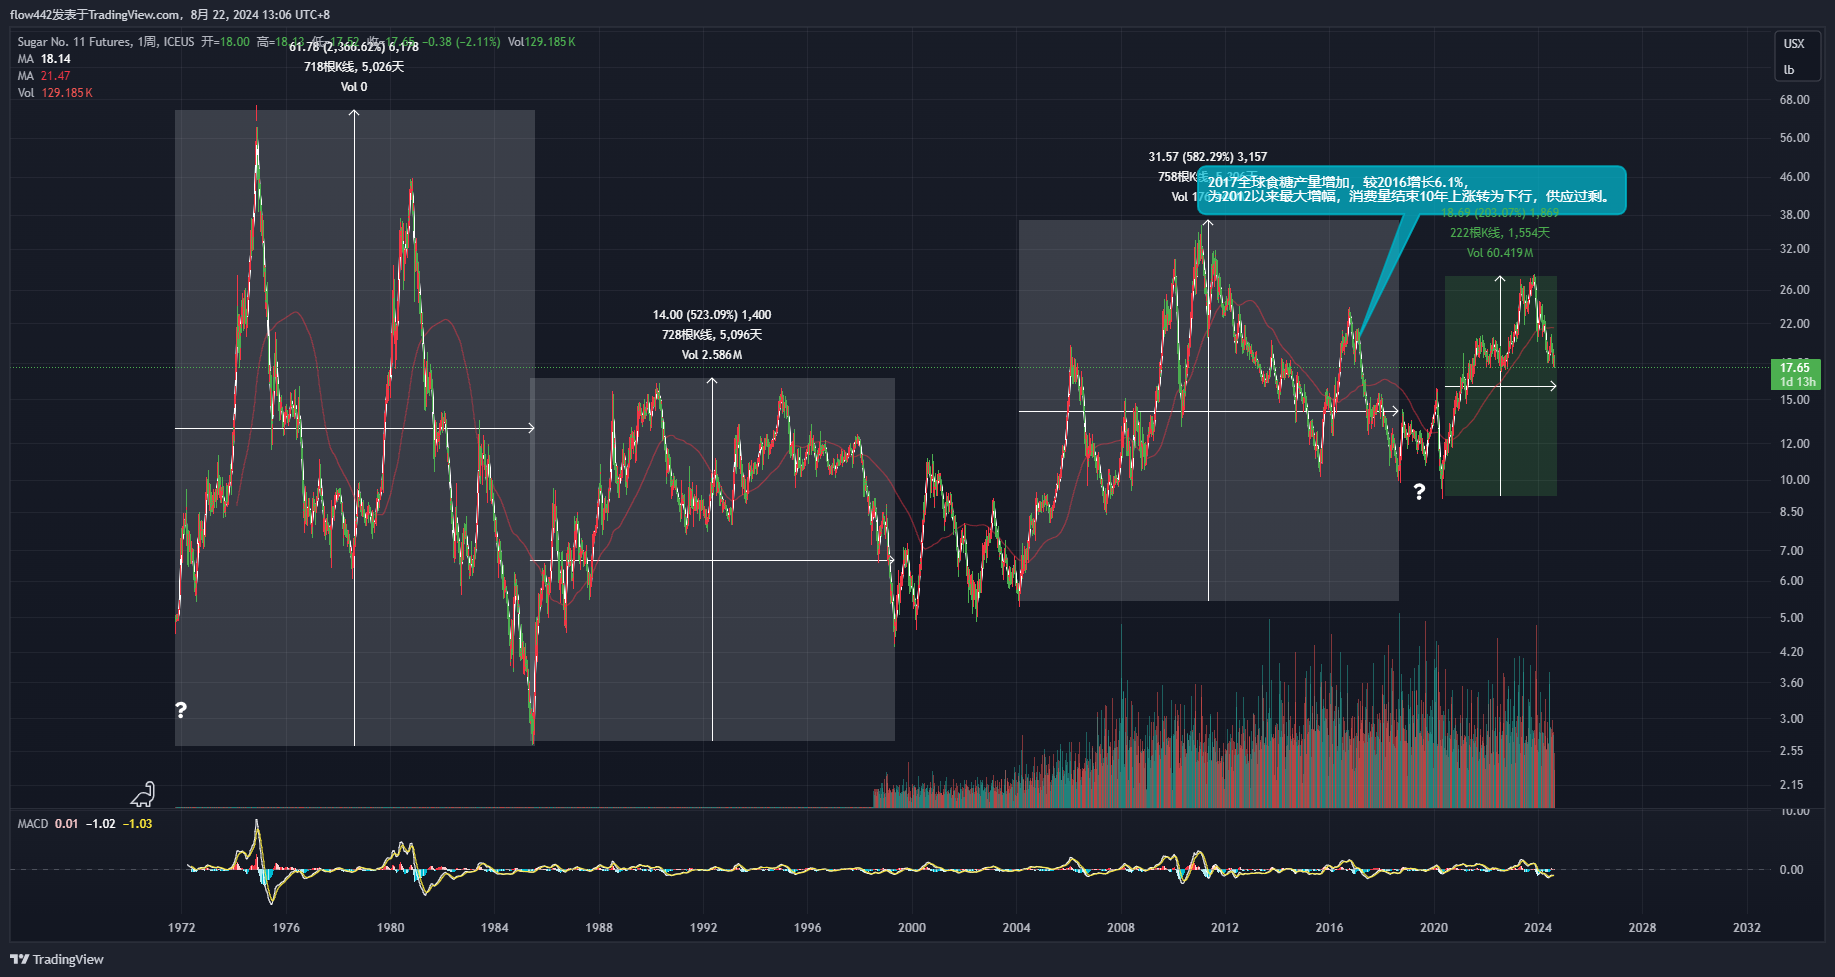Click the 8.50 price axis label
Image resolution: width=1835 pixels, height=977 pixels.
point(1791,512)
